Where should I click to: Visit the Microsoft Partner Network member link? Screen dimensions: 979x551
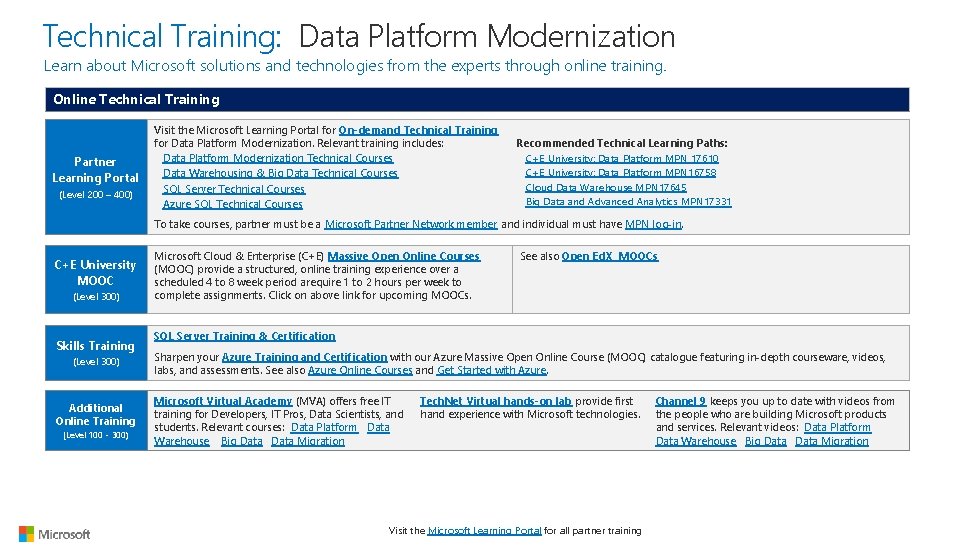[x=411, y=224]
